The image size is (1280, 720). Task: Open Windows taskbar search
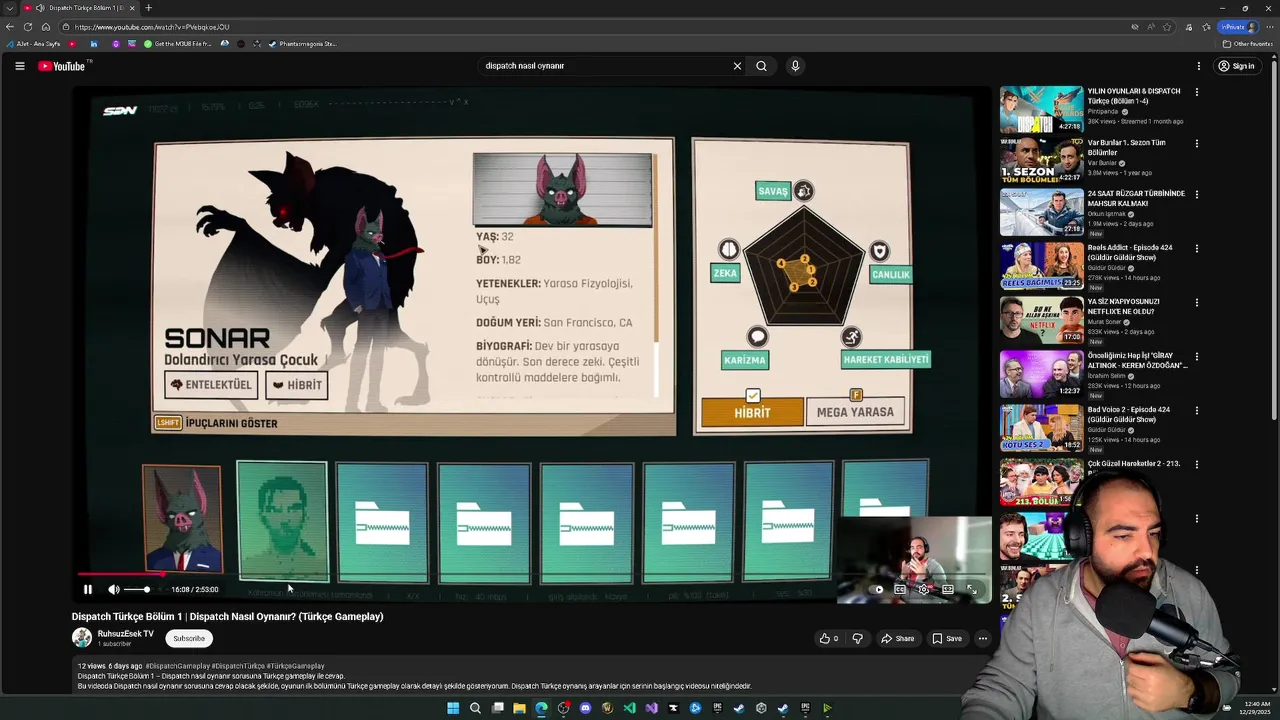click(475, 708)
